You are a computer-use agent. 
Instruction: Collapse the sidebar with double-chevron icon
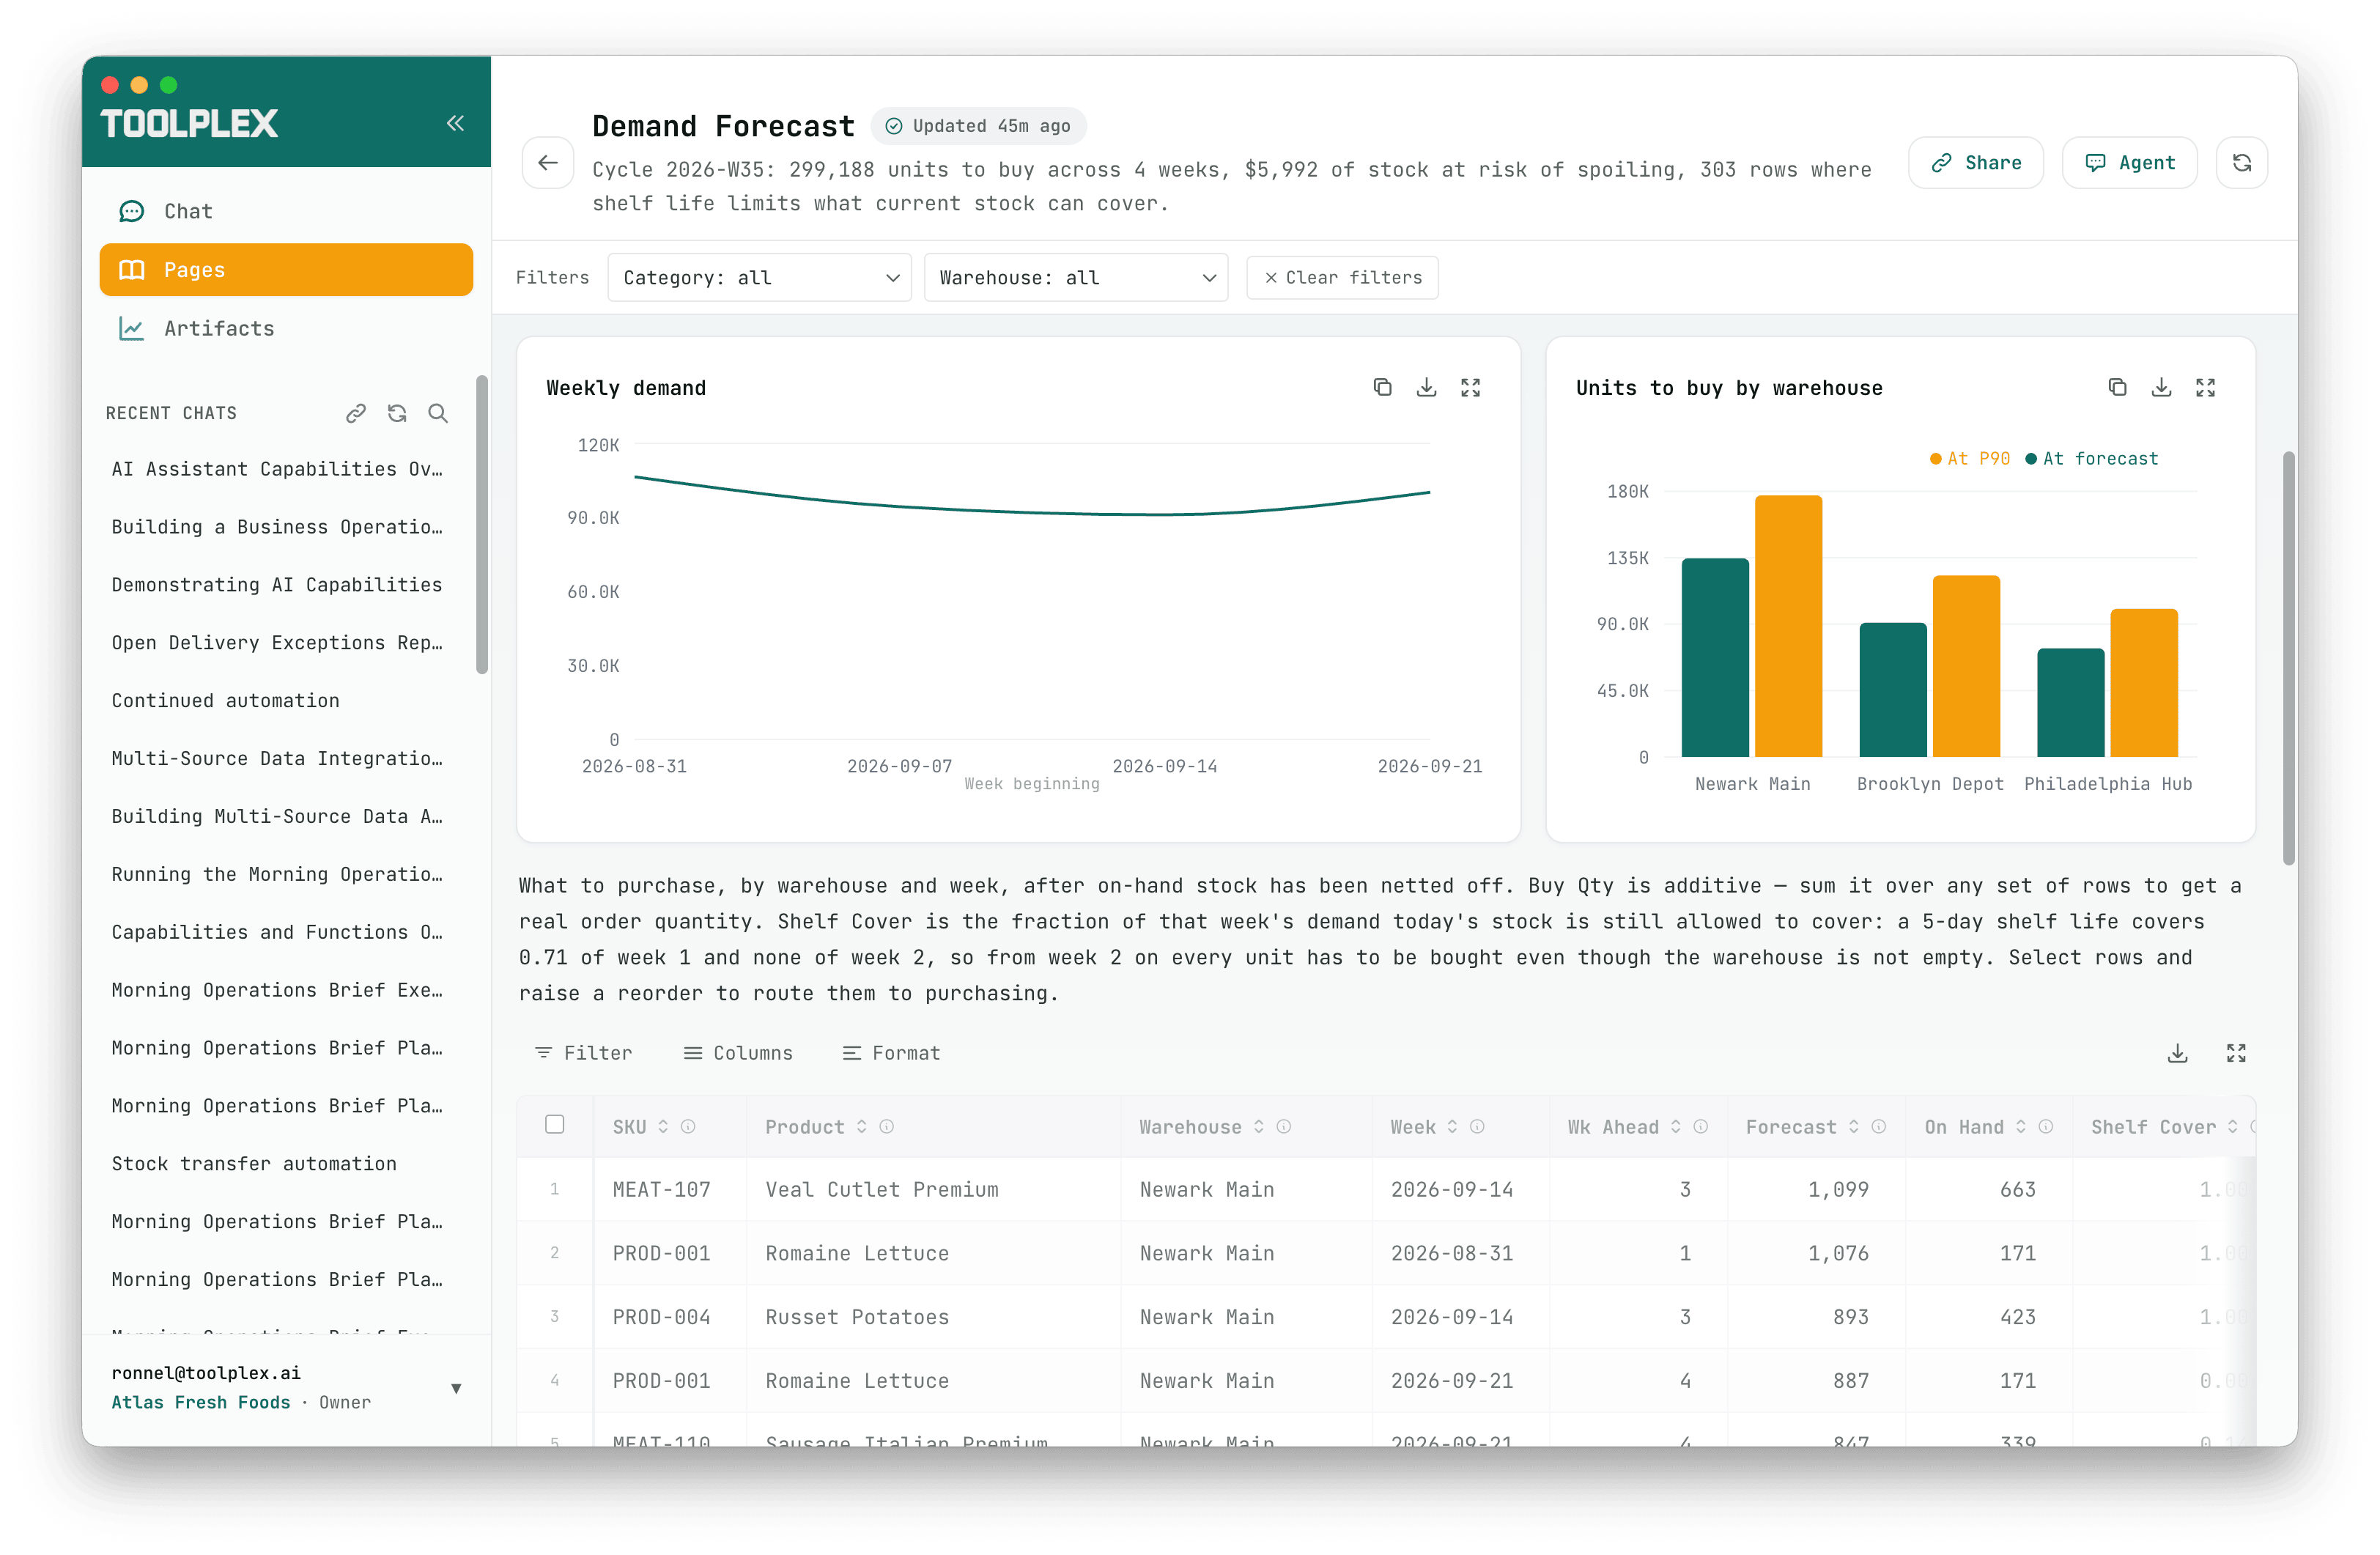[455, 123]
